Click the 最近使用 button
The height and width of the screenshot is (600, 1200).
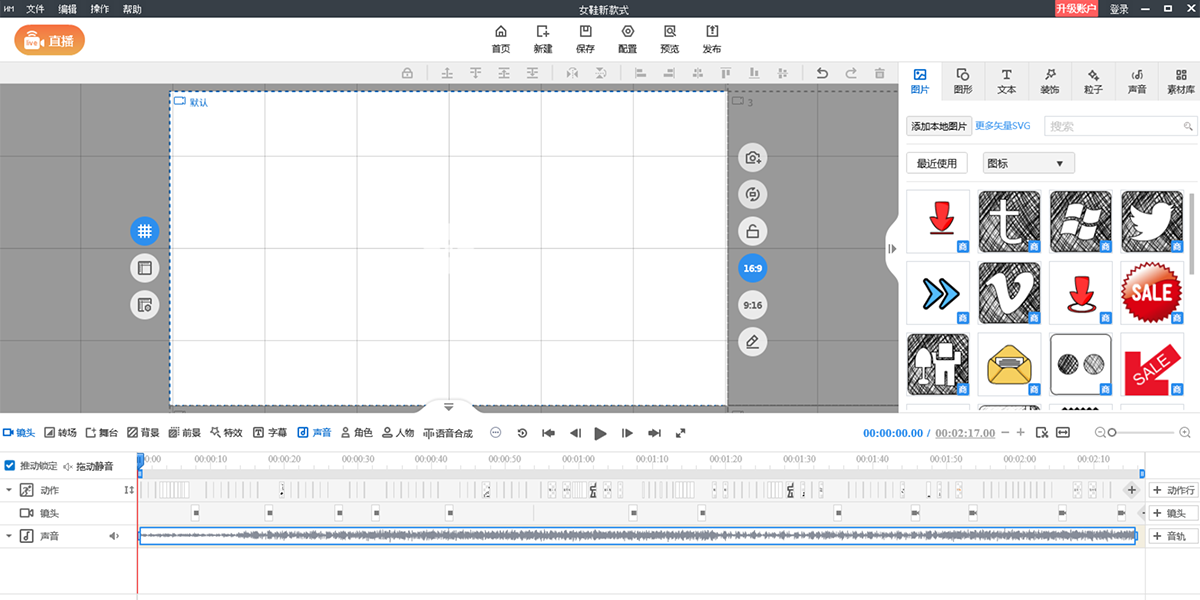coord(937,163)
